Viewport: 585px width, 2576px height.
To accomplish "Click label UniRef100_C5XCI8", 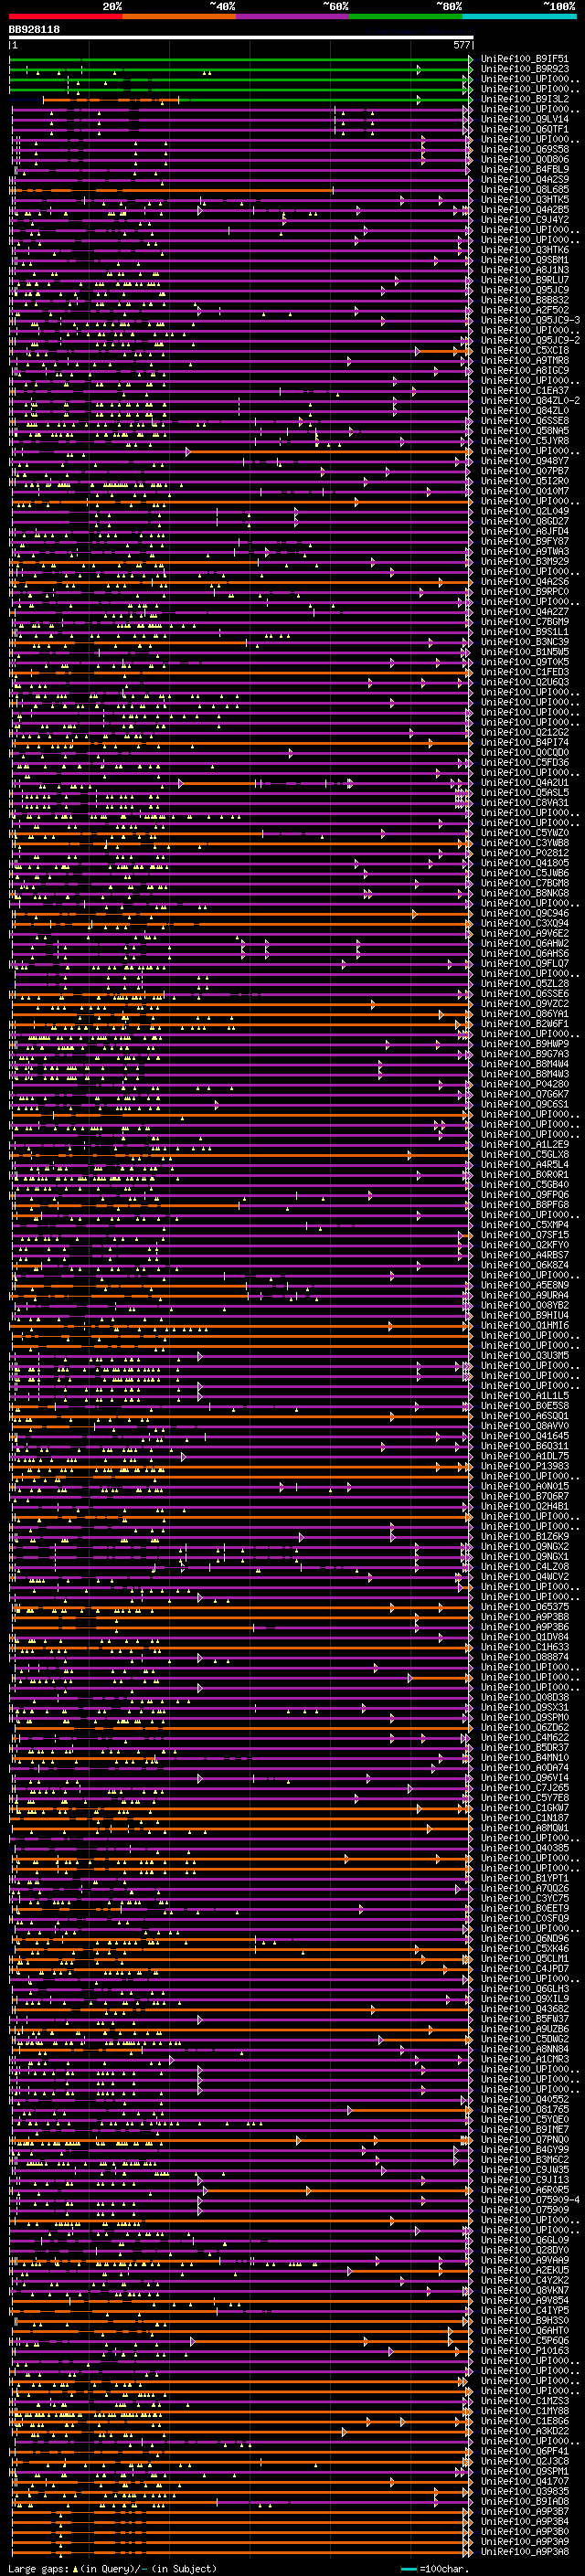I will point(524,350).
